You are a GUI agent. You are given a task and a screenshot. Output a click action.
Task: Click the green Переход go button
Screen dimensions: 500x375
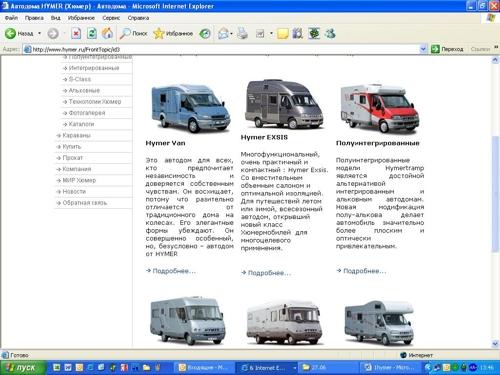point(447,49)
